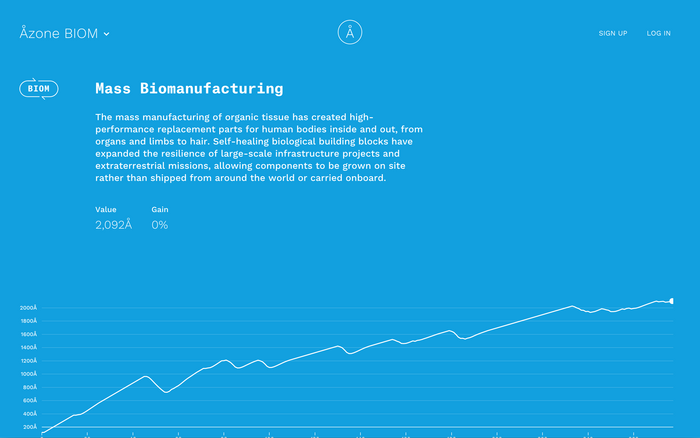This screenshot has width=700, height=438.
Task: Click the 1400Å gridline label
Action: point(29,347)
